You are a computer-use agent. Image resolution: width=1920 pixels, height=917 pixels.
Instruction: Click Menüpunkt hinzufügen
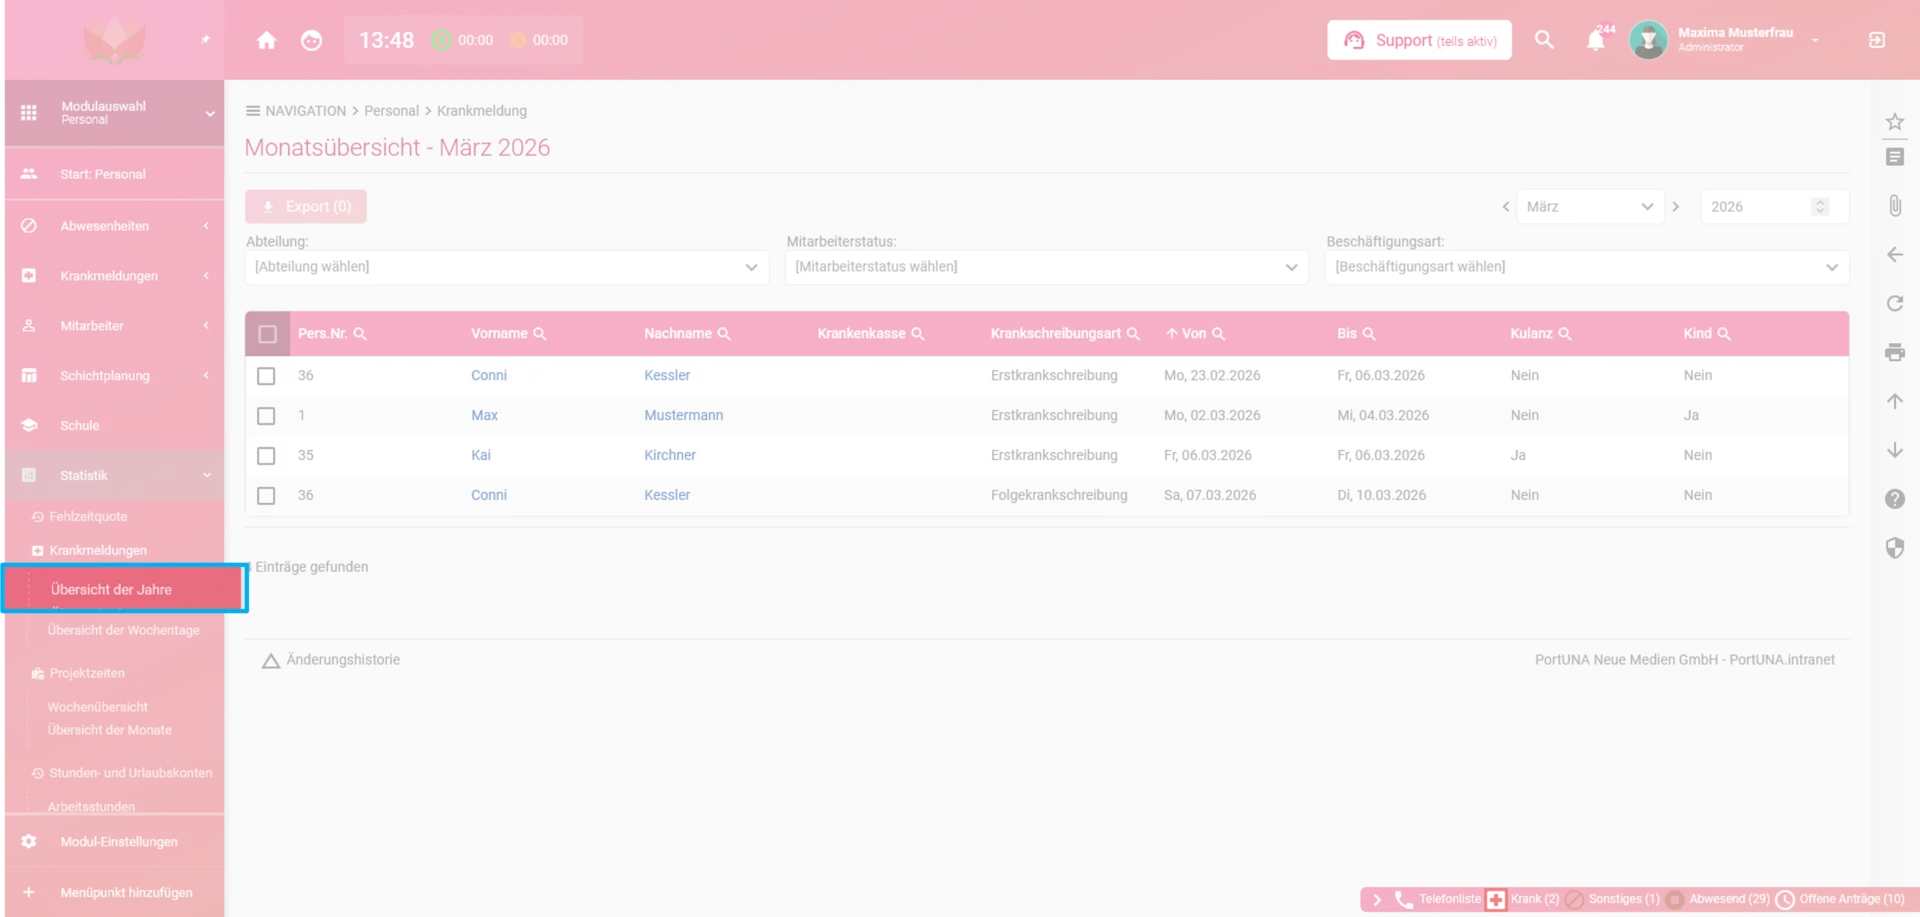(114, 893)
